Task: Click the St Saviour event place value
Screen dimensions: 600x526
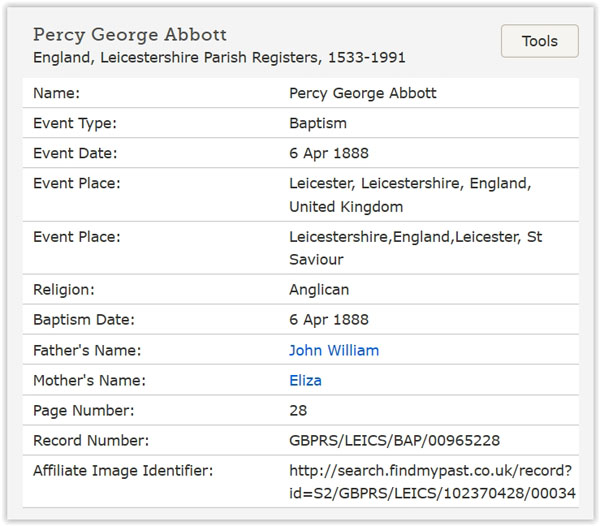Action: pos(416,248)
